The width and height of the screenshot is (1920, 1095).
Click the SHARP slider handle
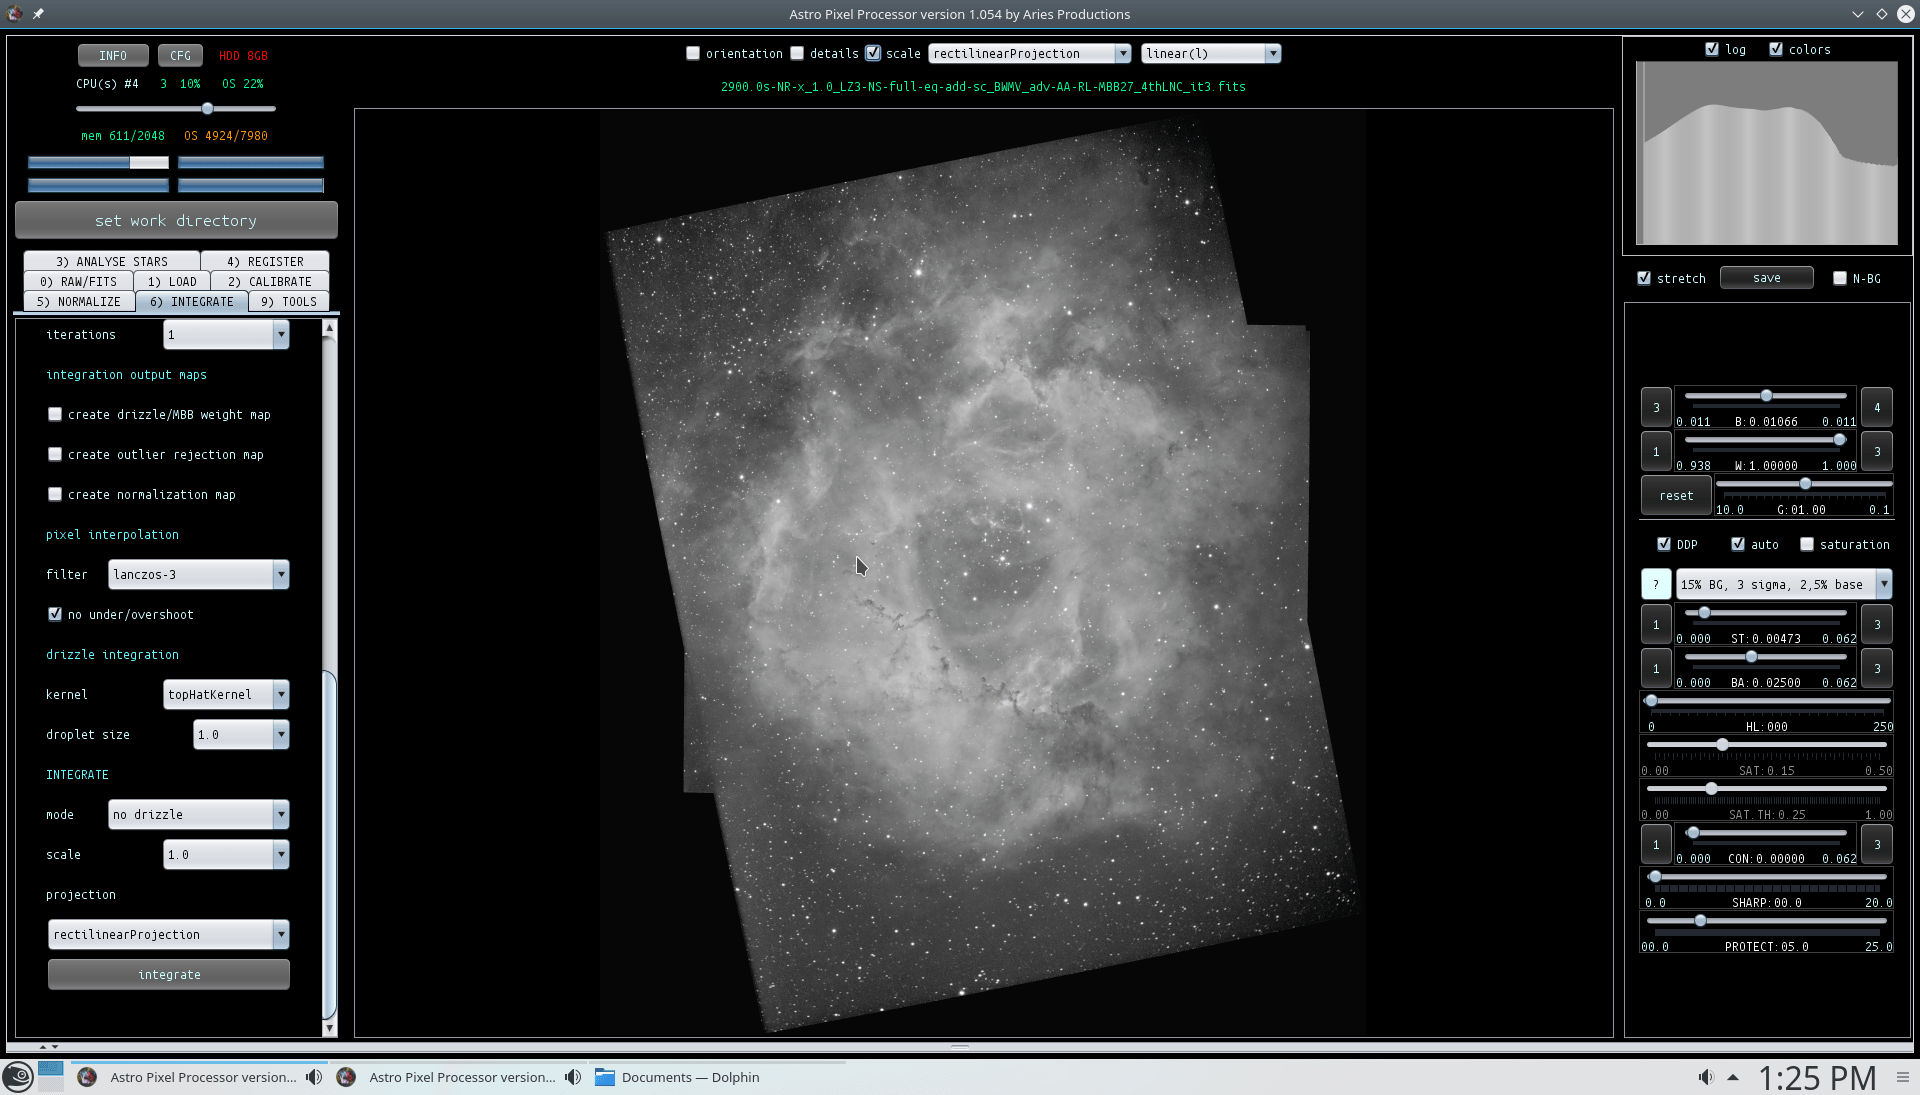click(1655, 876)
